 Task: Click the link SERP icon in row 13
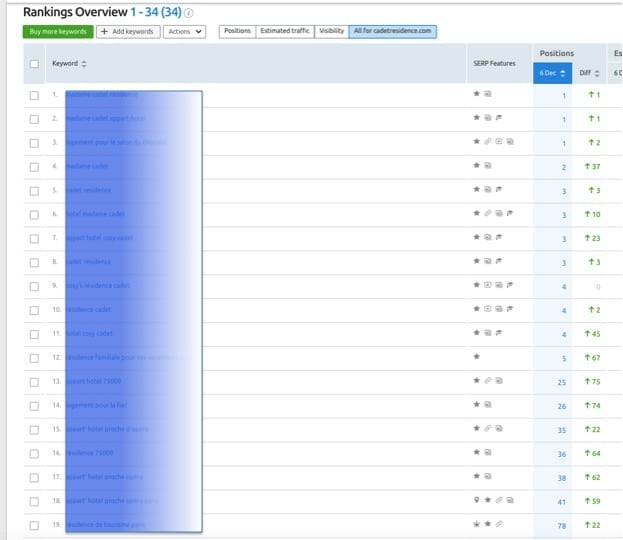487,381
